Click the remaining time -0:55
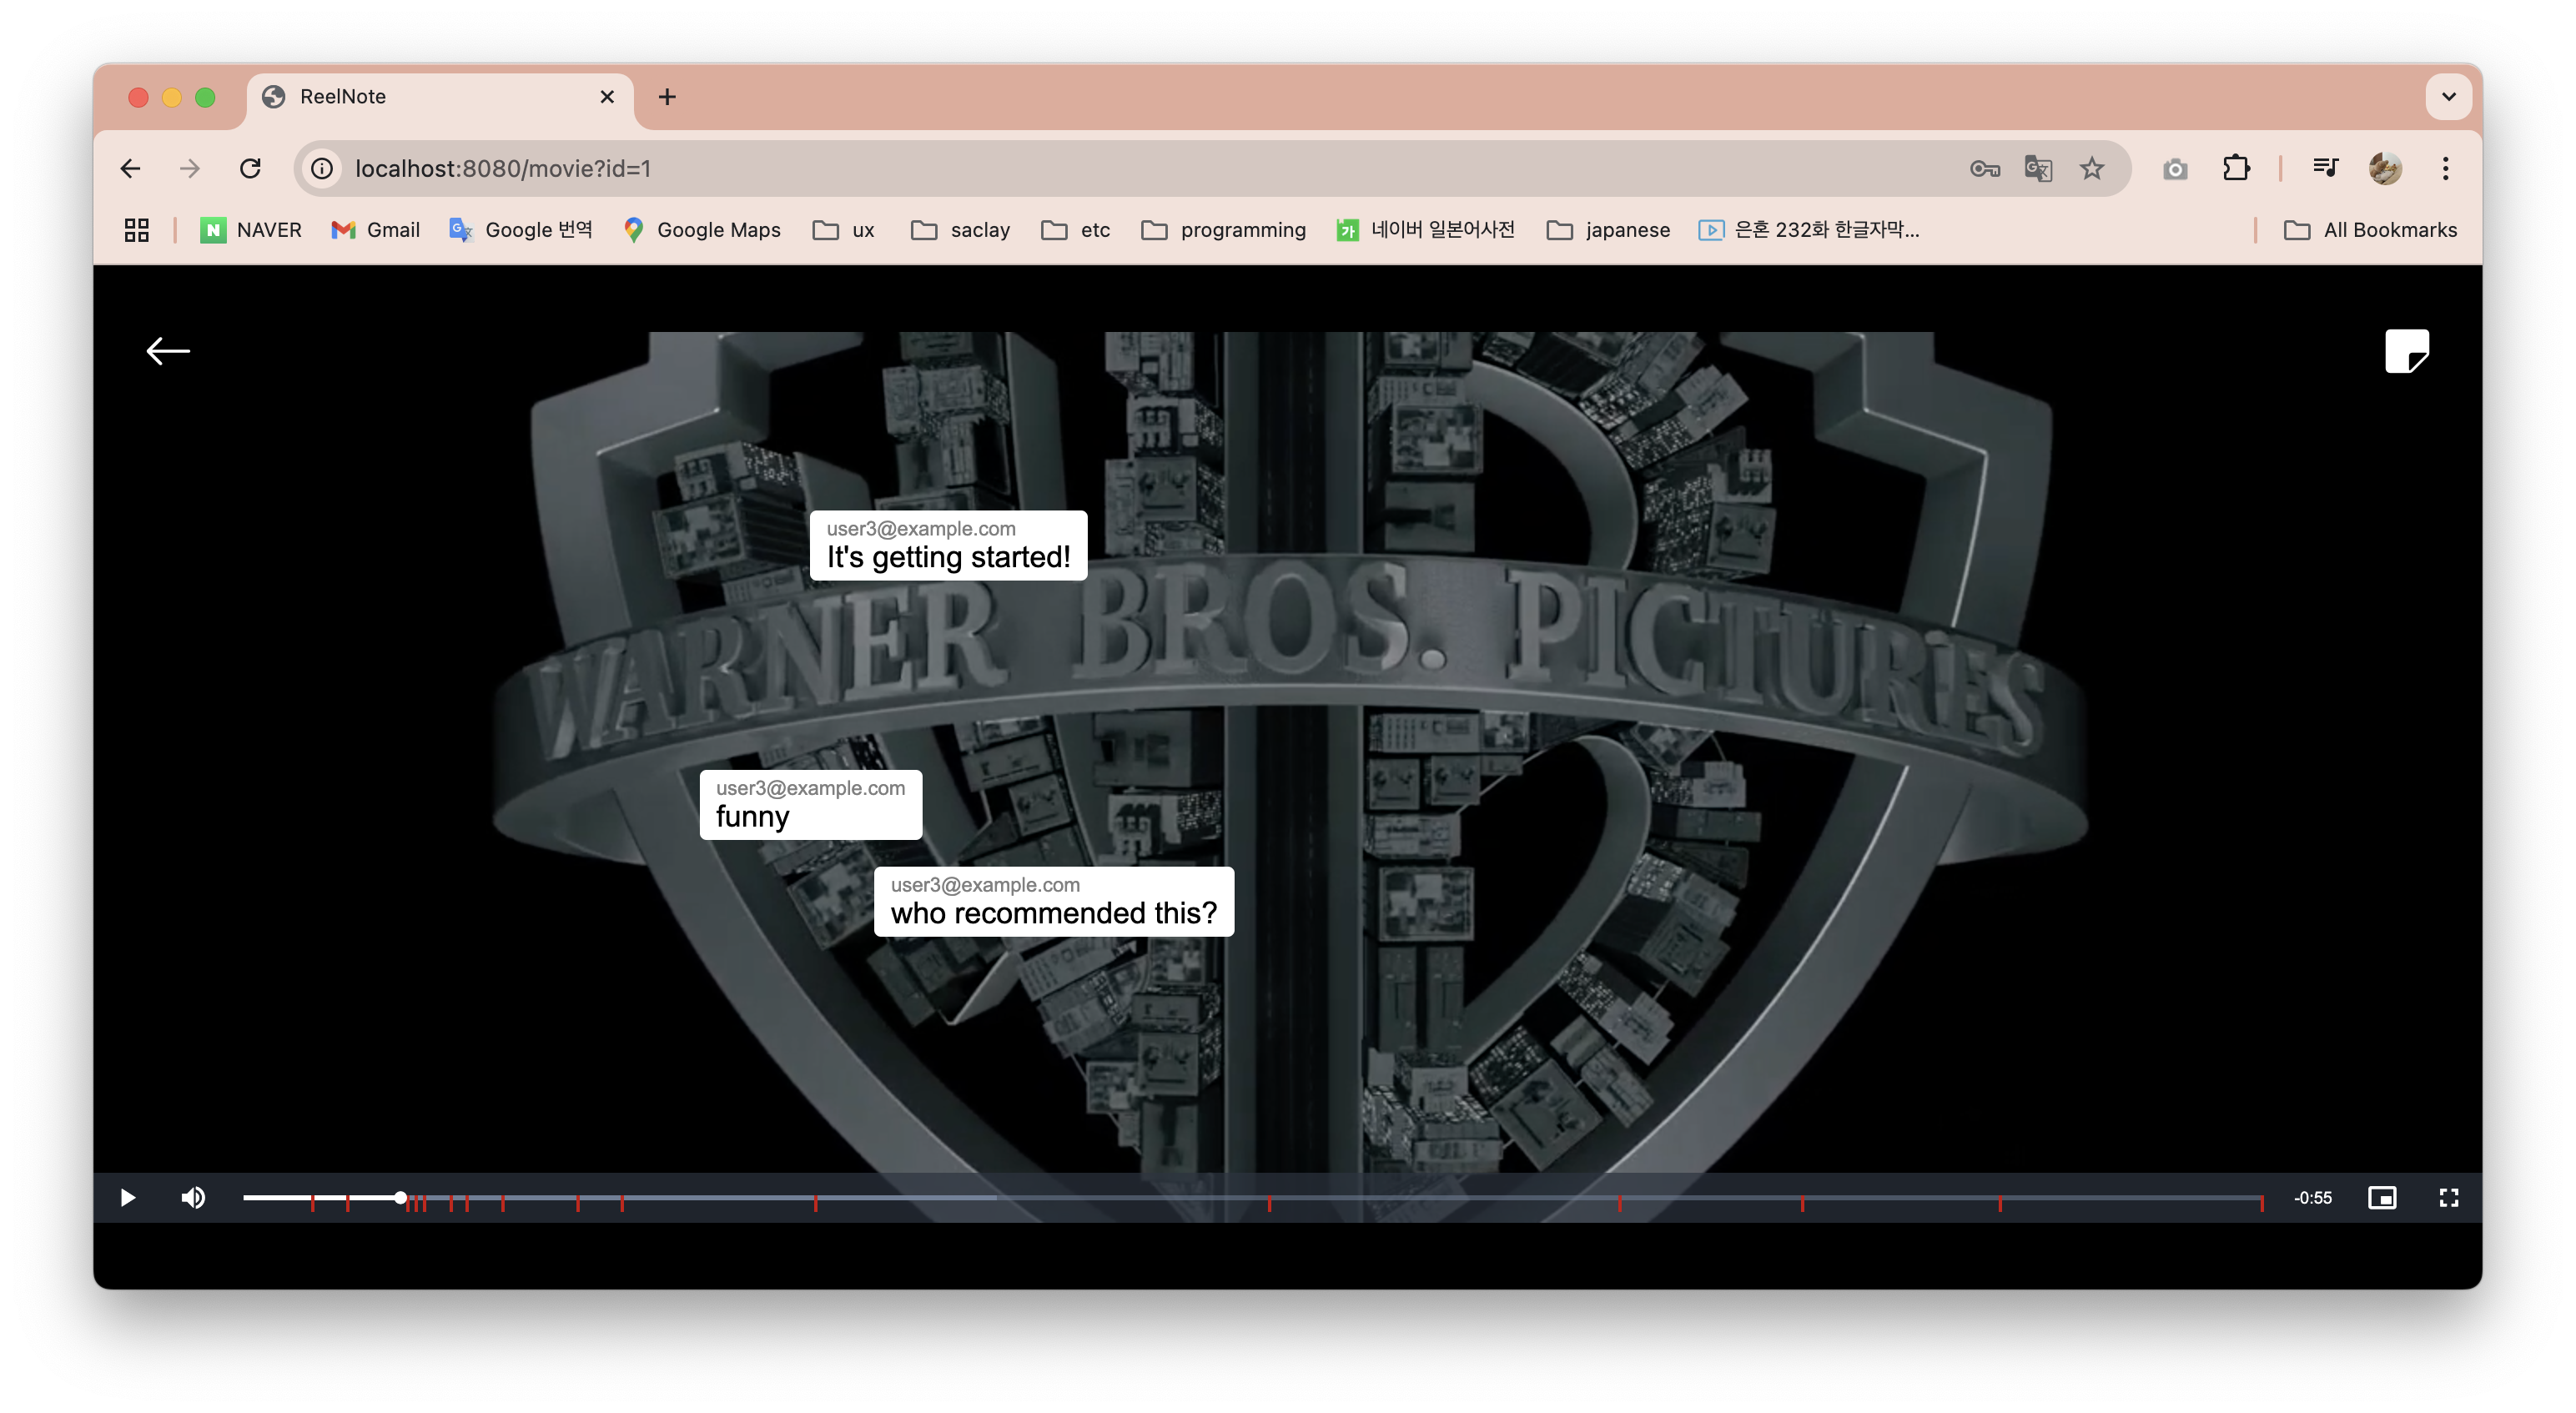Image resolution: width=2576 pixels, height=1413 pixels. pyautogui.click(x=2312, y=1197)
